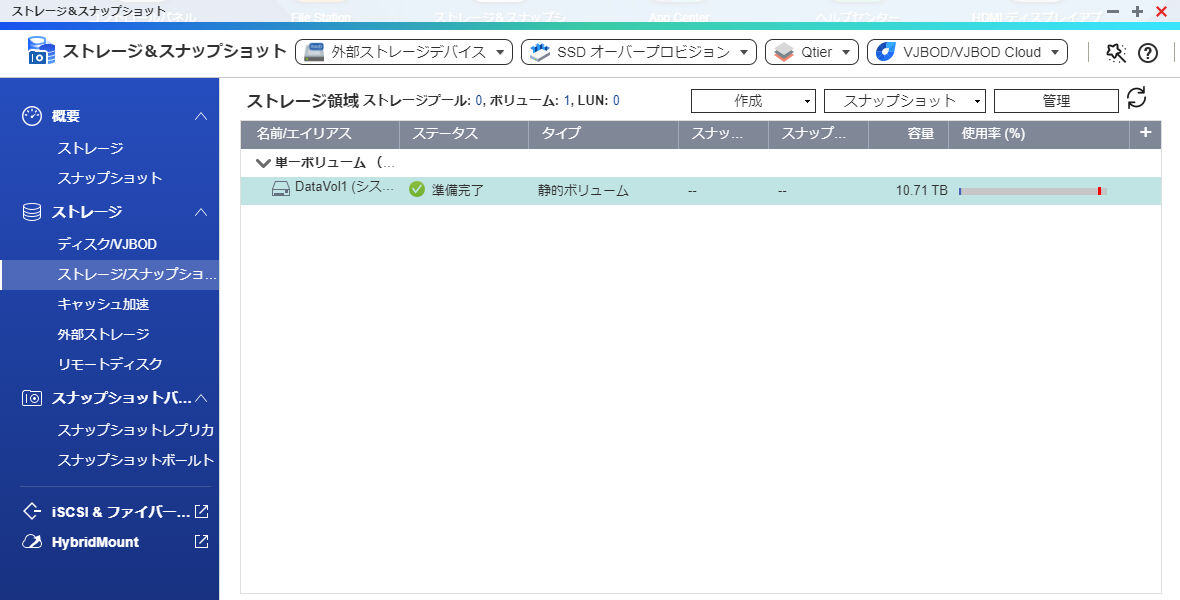Click the iSCSI & ファイバー icon

tap(32, 512)
